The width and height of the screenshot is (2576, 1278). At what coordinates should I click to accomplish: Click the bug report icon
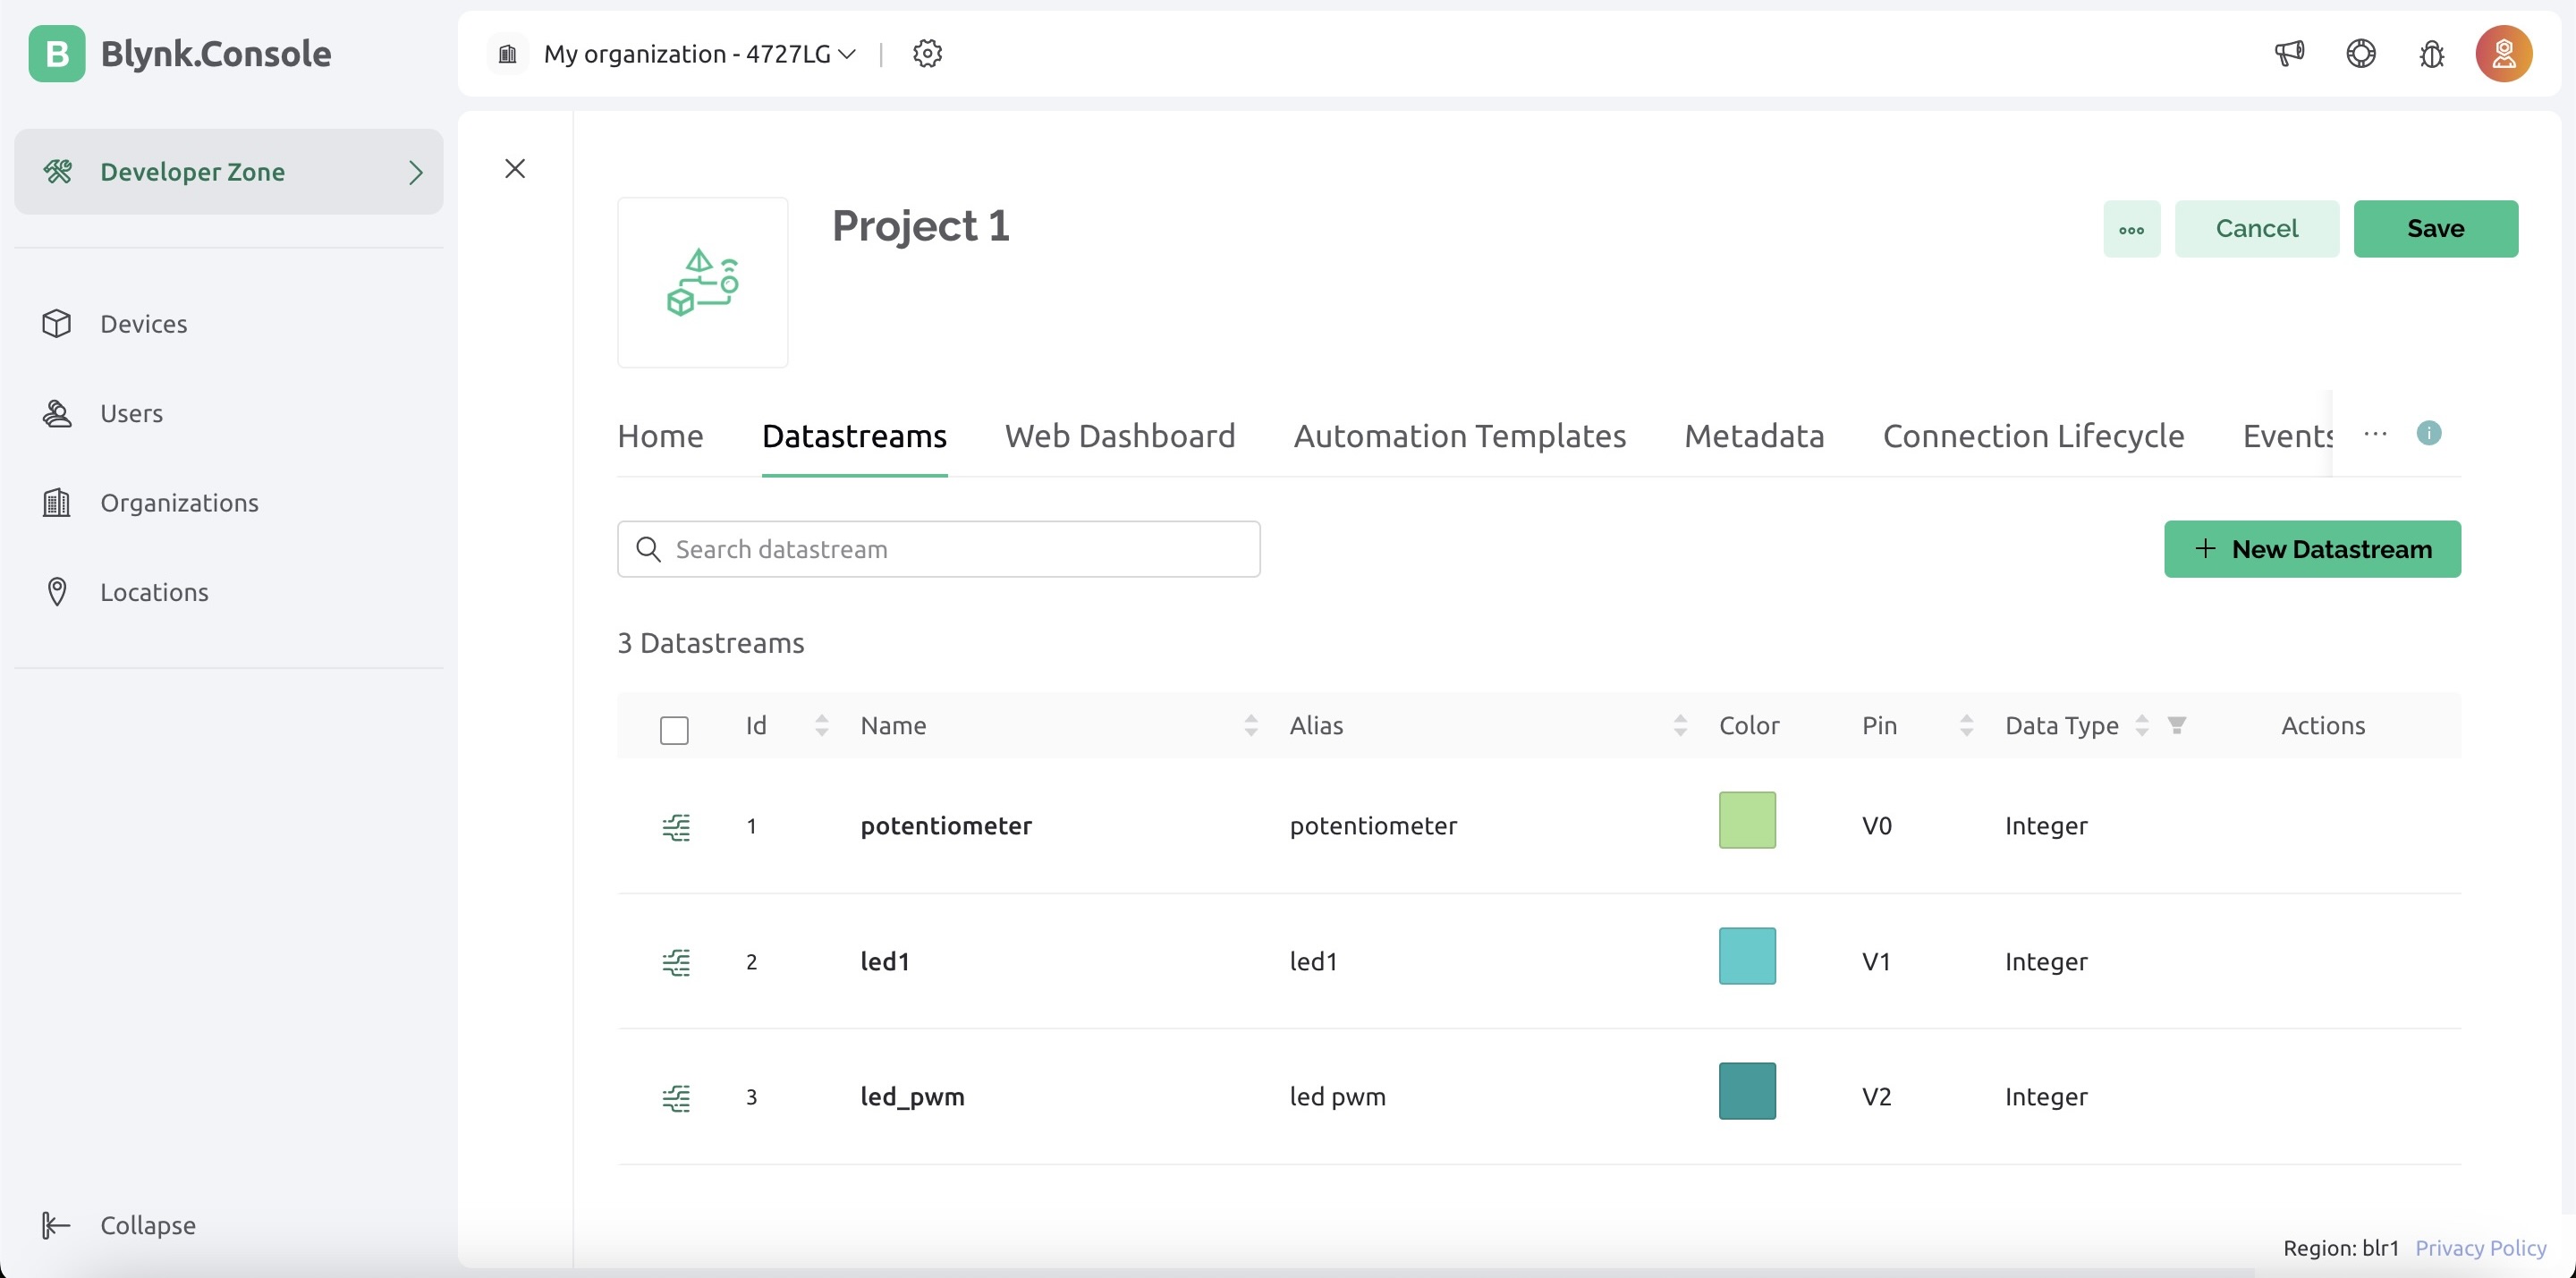click(x=2431, y=53)
